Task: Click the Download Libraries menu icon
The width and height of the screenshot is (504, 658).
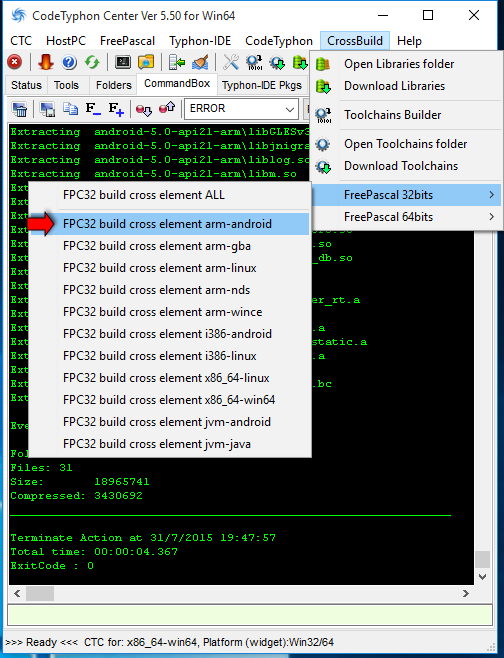Action: coord(323,86)
